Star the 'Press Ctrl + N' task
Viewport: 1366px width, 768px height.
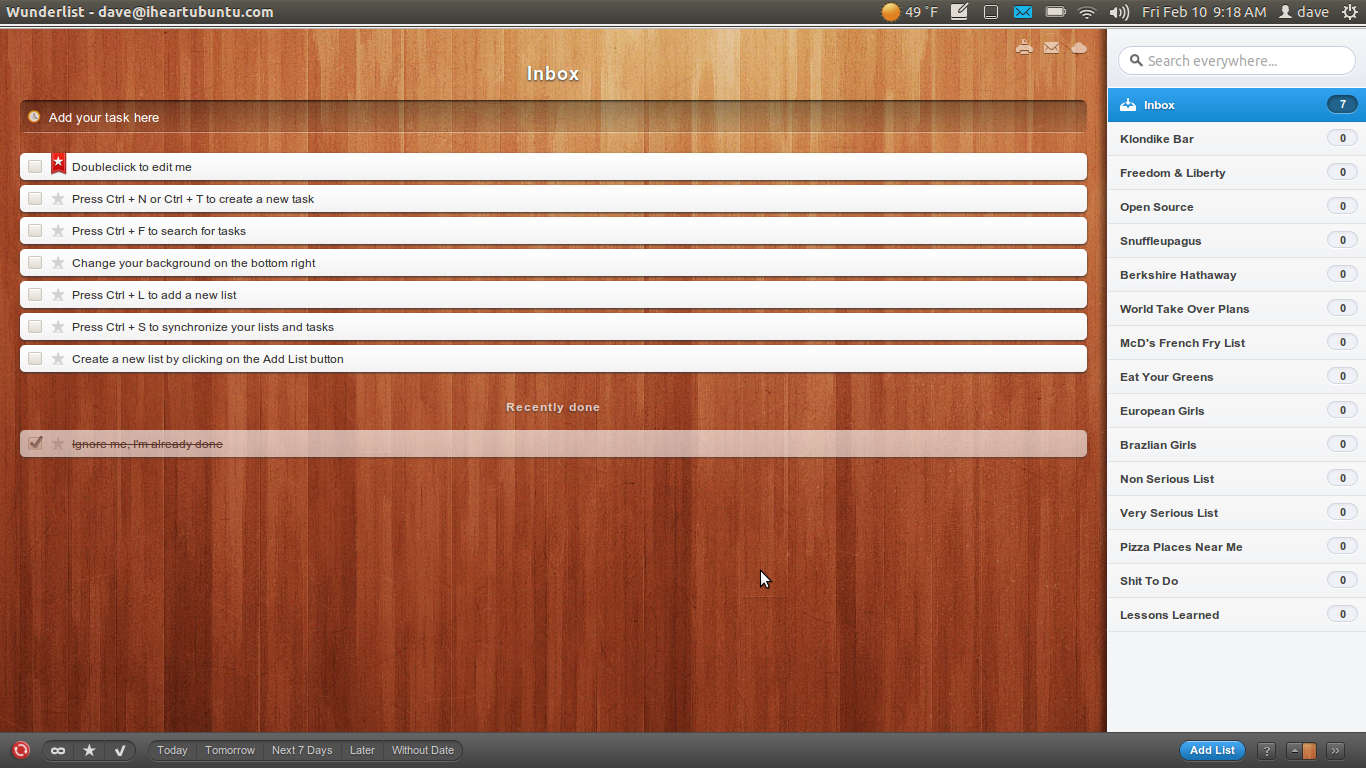click(x=58, y=199)
